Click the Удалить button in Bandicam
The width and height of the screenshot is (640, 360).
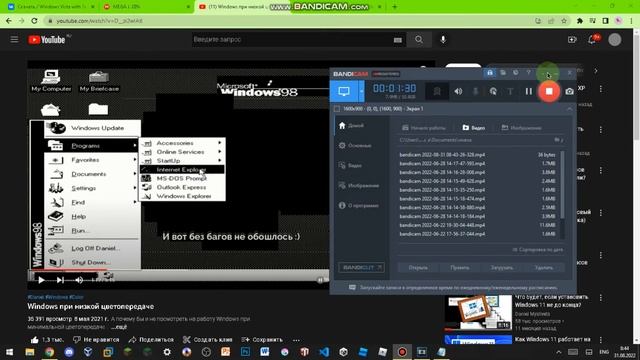coord(544,268)
